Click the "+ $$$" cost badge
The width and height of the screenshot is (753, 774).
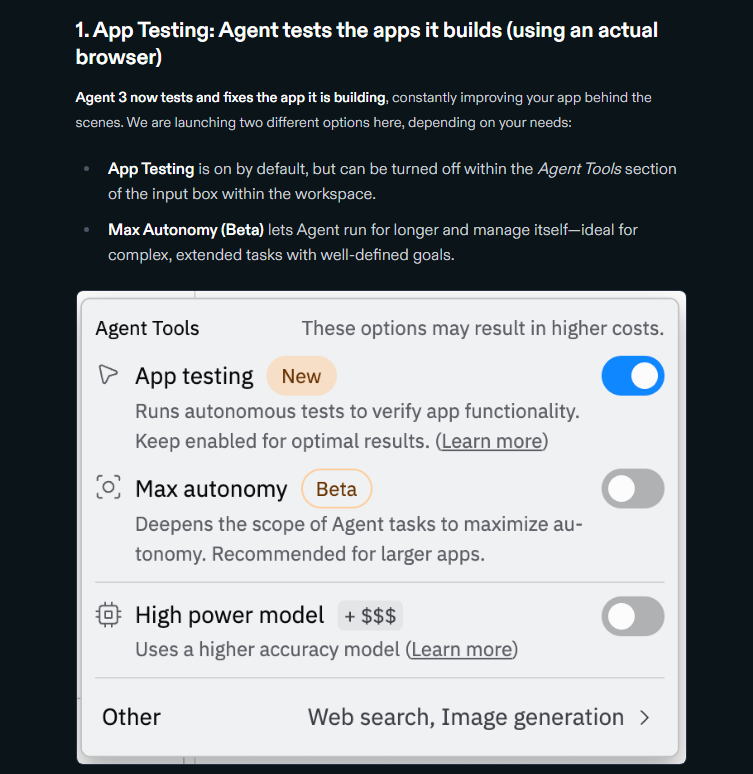pos(370,615)
